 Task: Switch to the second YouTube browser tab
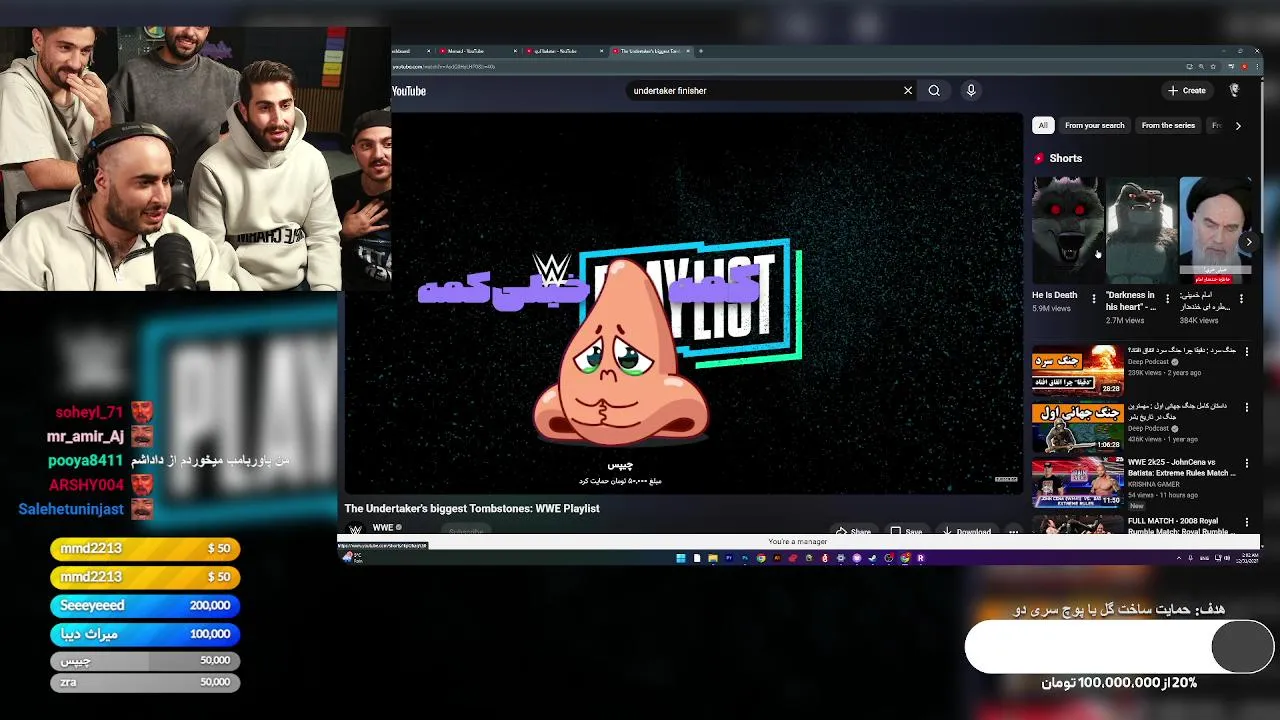coord(478,51)
